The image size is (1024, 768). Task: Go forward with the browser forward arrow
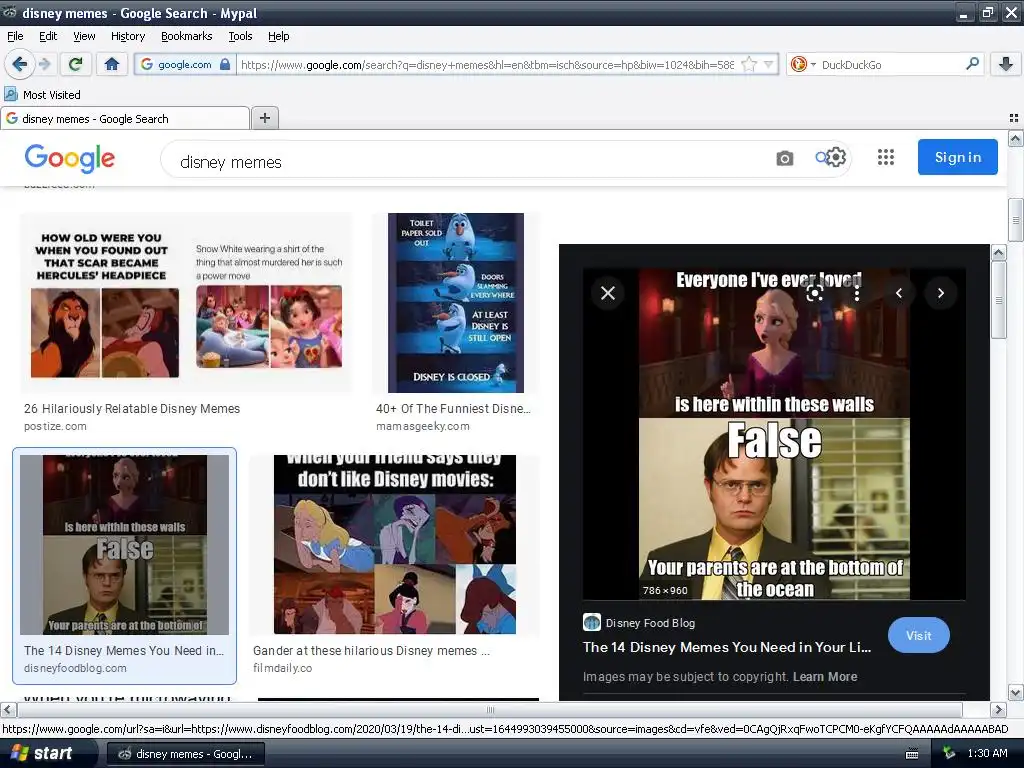[x=44, y=64]
